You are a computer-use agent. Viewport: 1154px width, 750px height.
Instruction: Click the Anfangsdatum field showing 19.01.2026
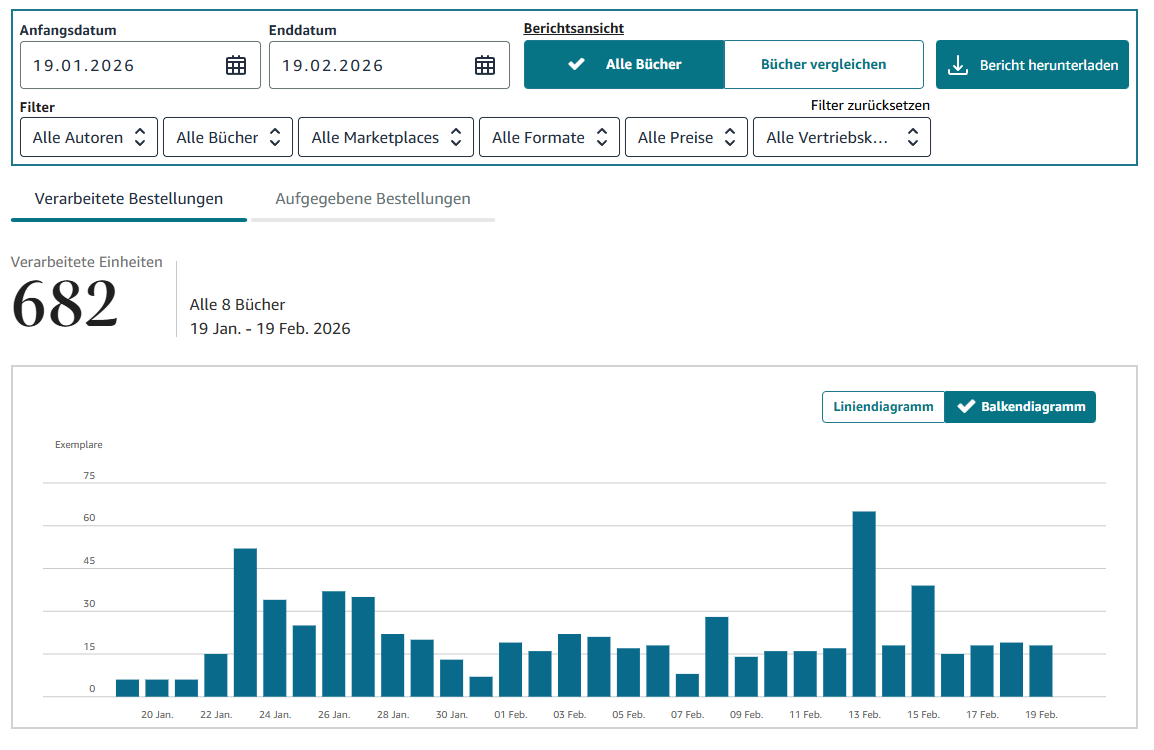tap(140, 66)
